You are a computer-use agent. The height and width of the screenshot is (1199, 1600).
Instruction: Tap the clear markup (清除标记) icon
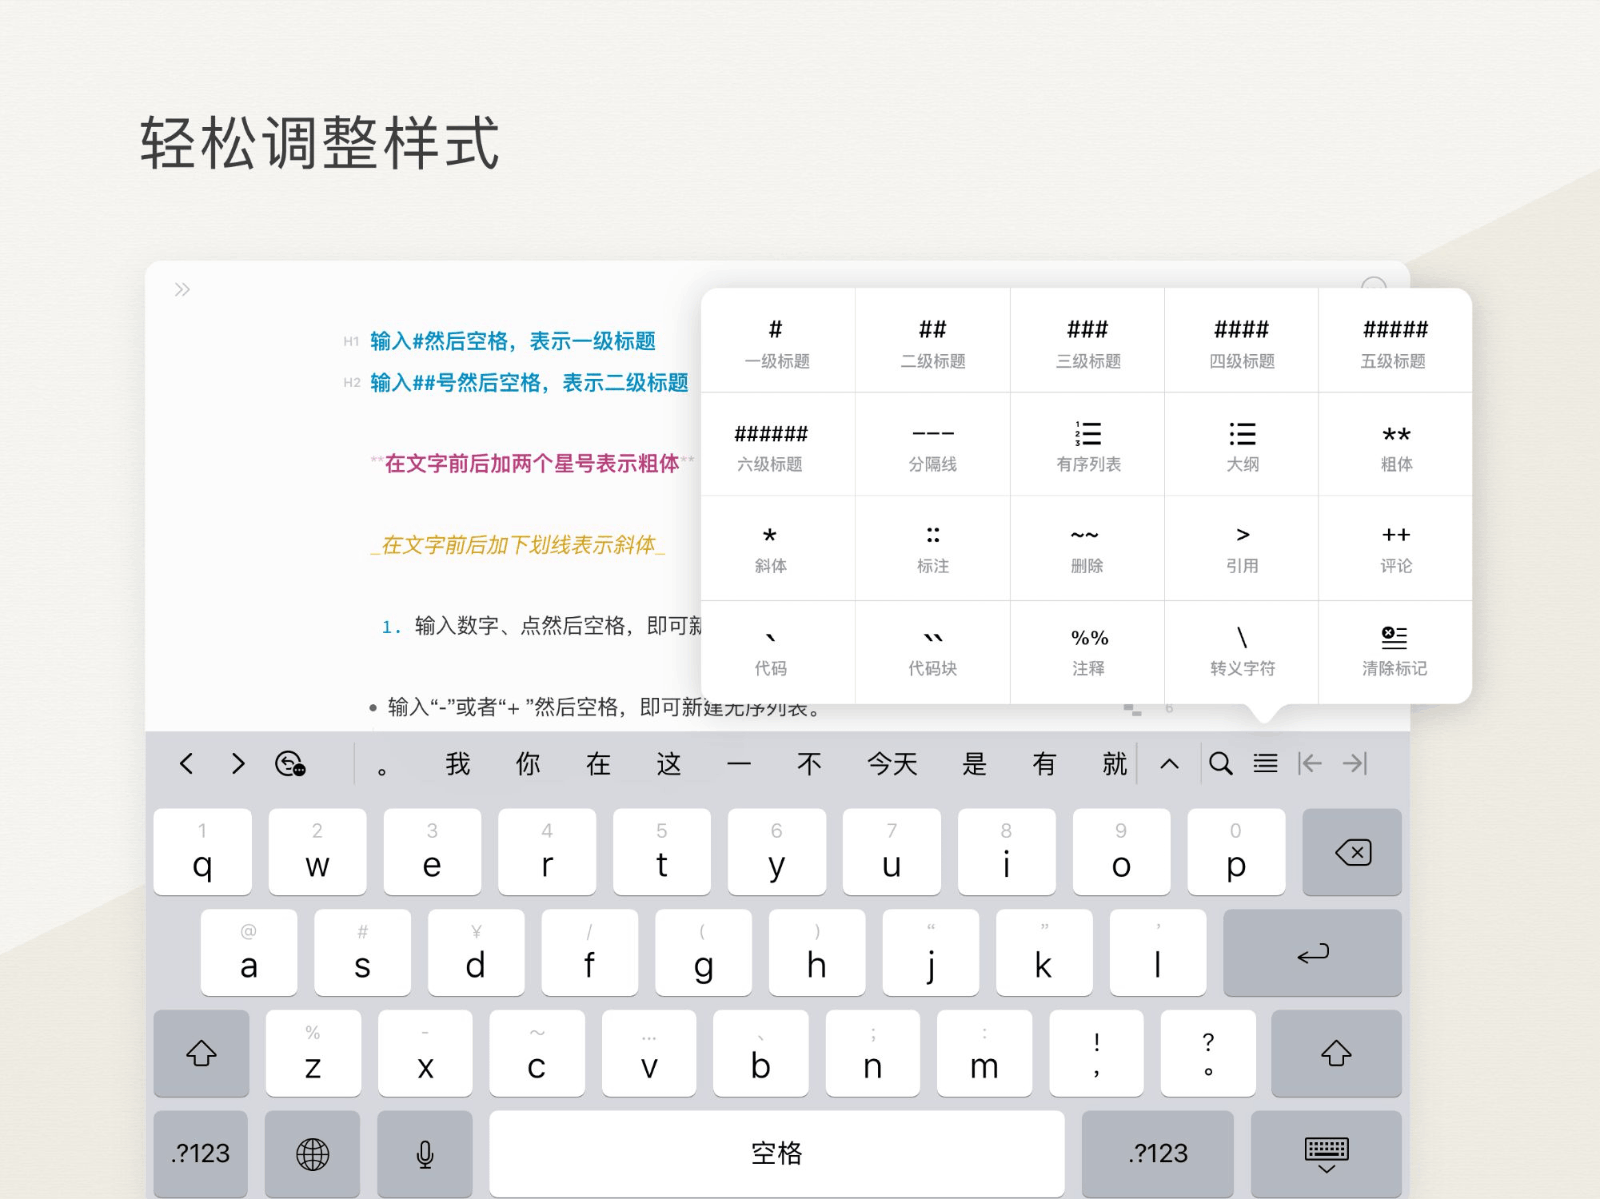[1394, 650]
